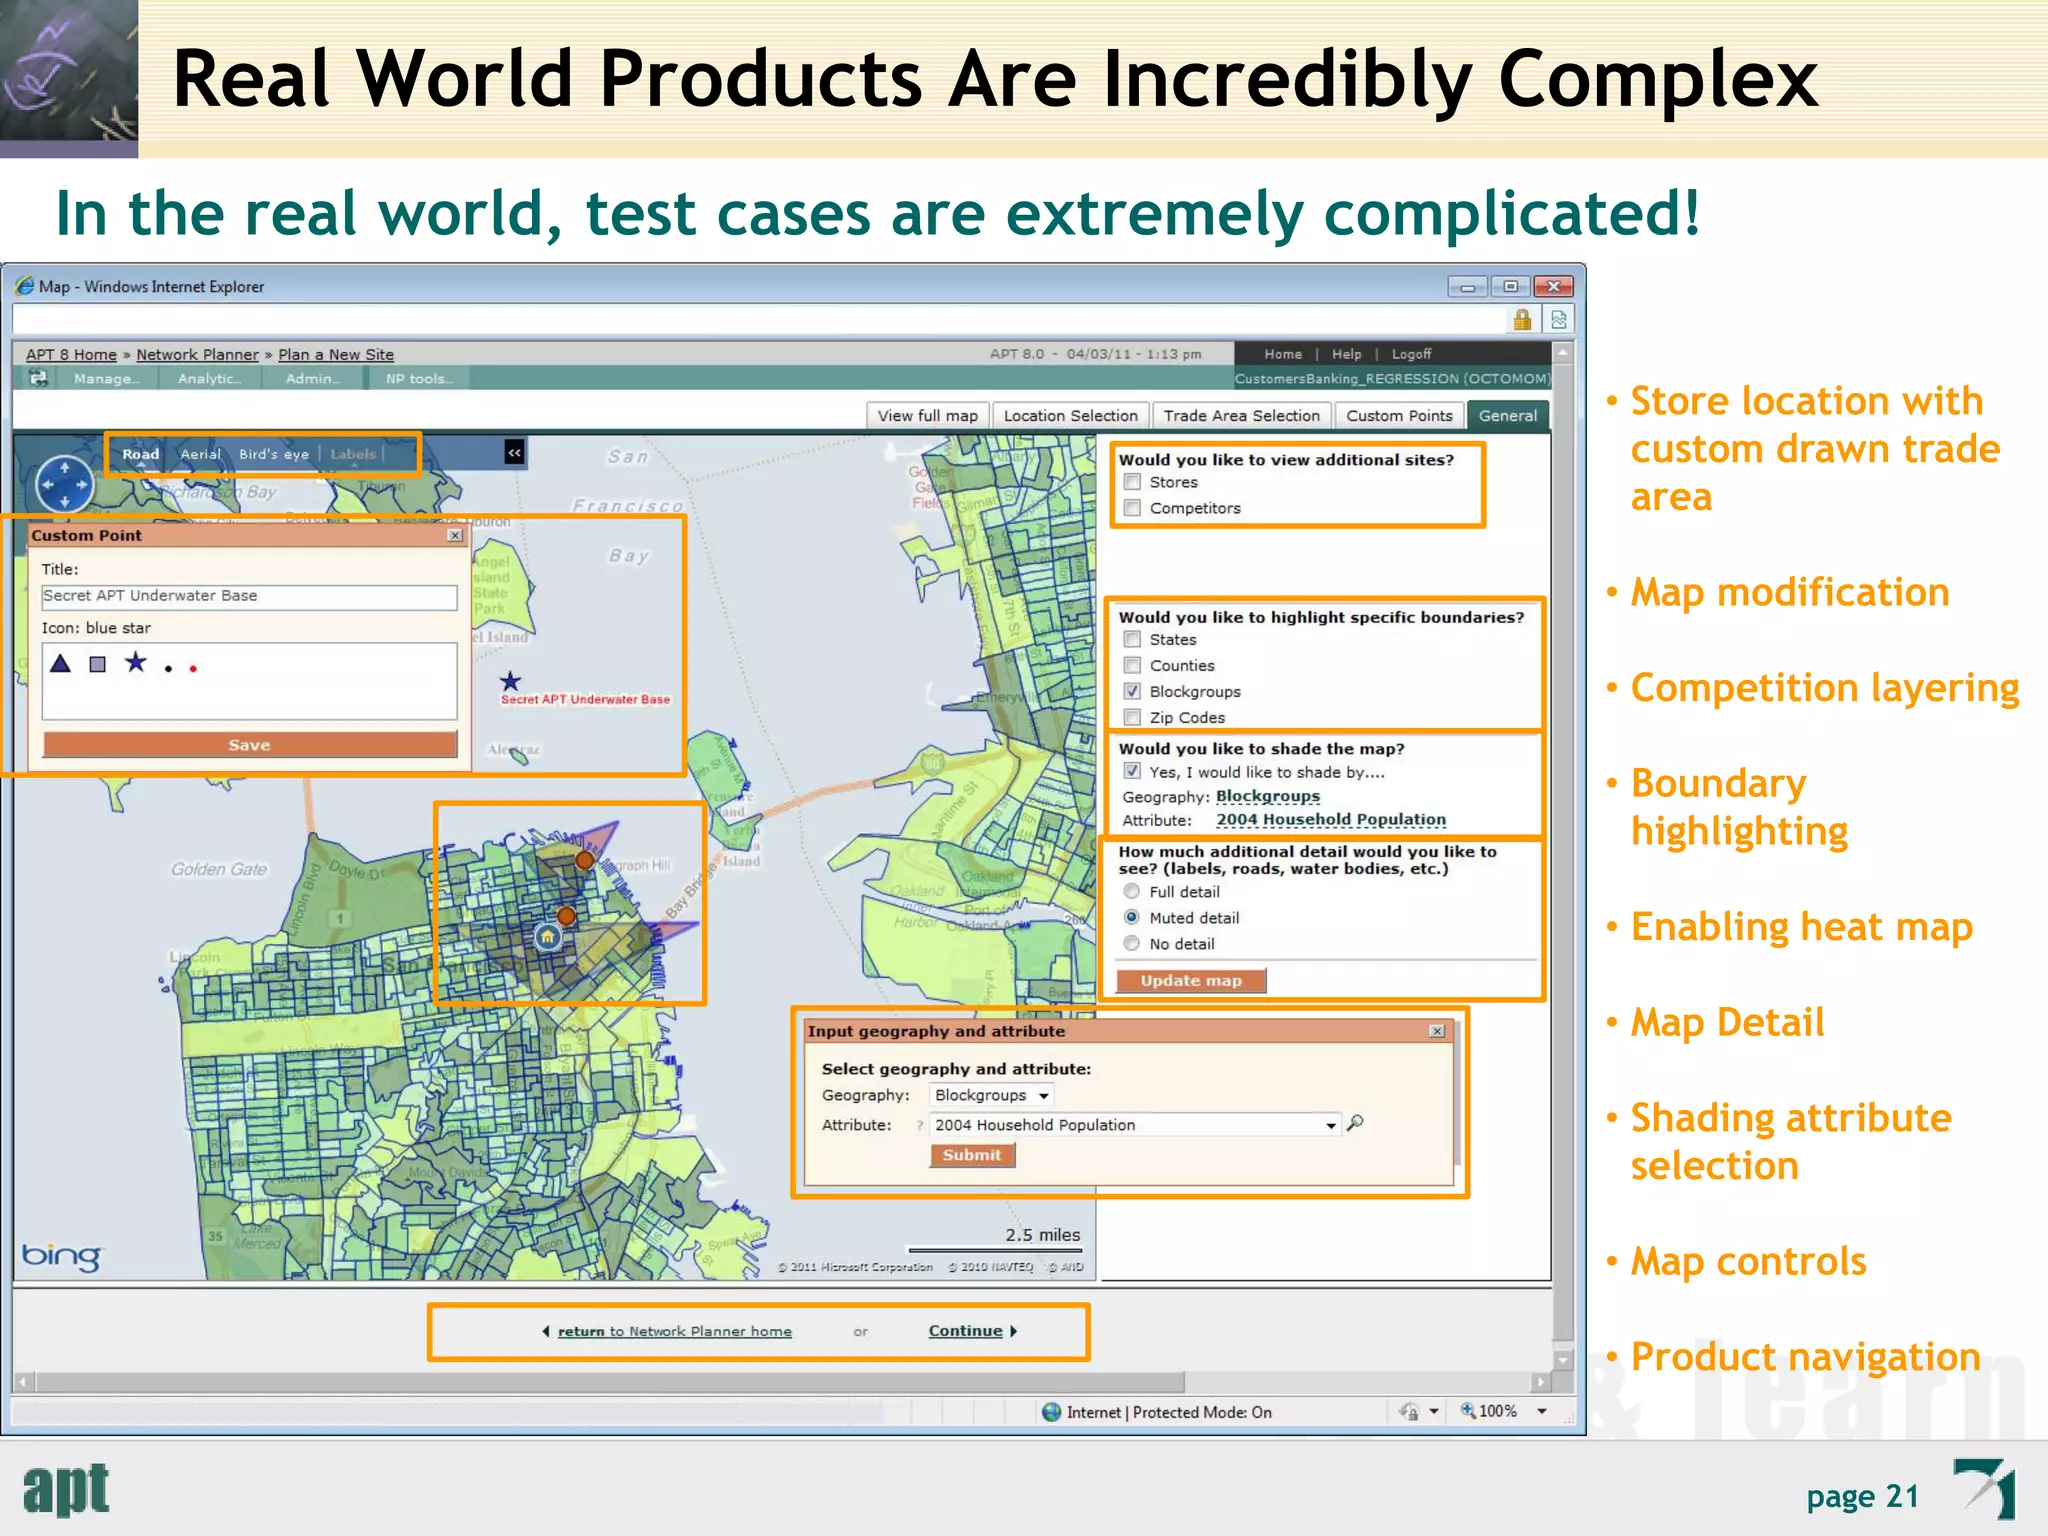Click the icon left of the Manage menu

[38, 378]
